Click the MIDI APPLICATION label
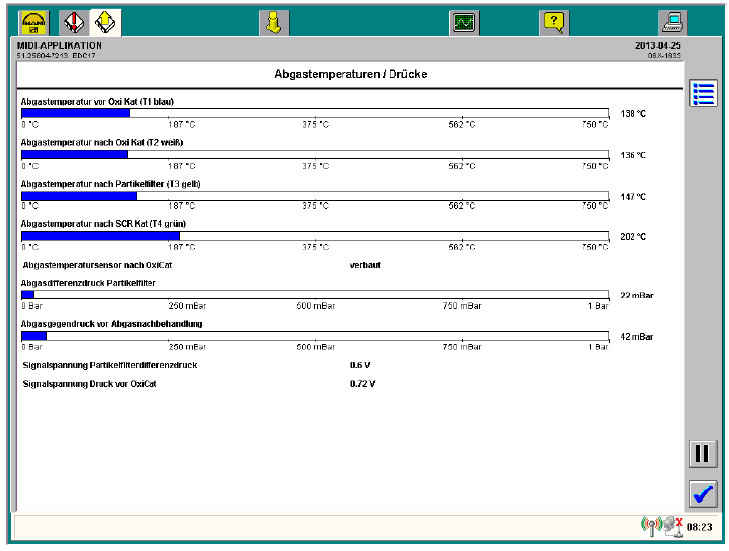The height and width of the screenshot is (551, 729). pyautogui.click(x=60, y=45)
